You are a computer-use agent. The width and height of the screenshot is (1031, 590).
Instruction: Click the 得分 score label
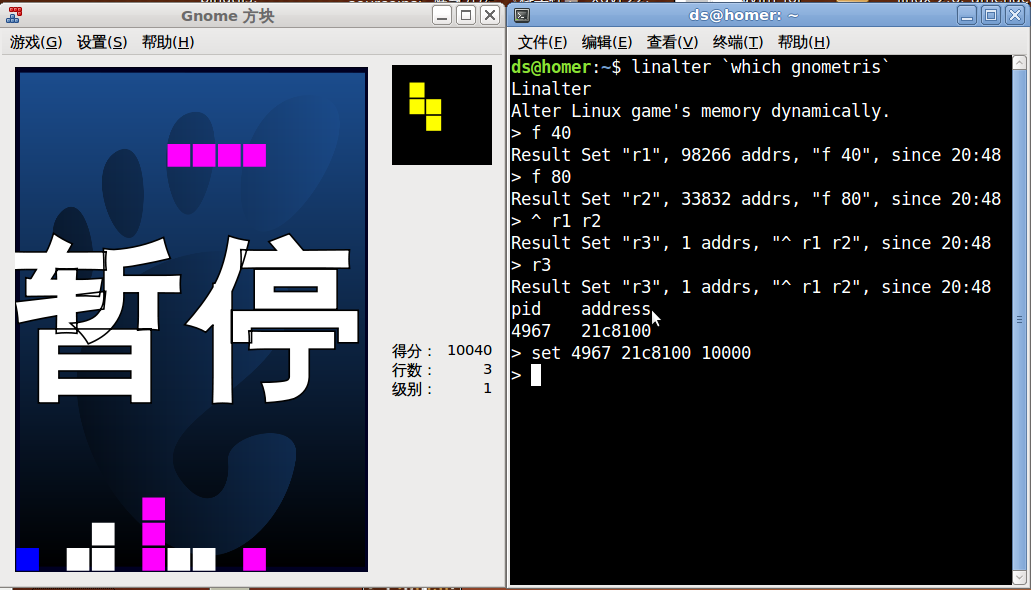coord(414,351)
